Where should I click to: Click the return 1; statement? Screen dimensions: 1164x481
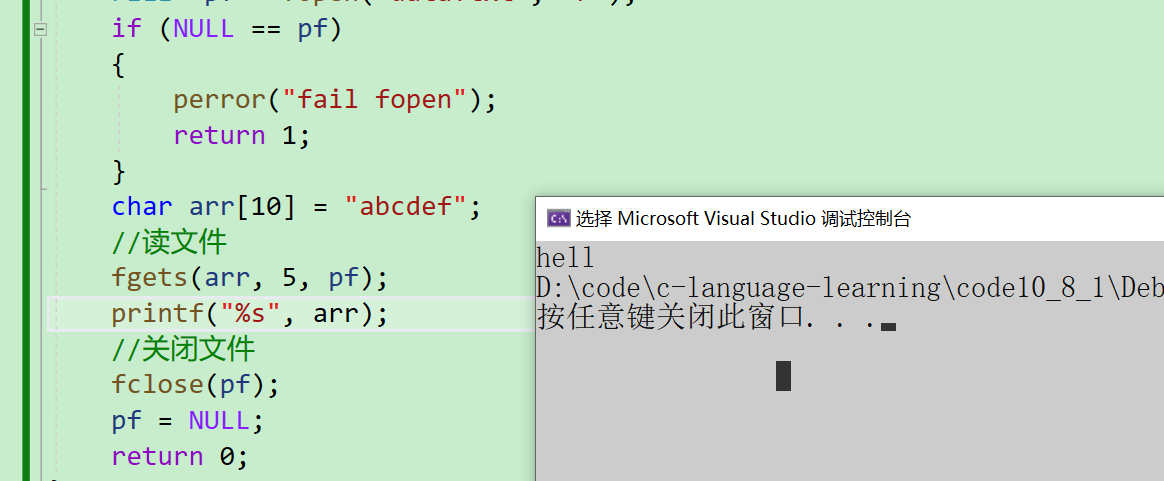coord(241,135)
